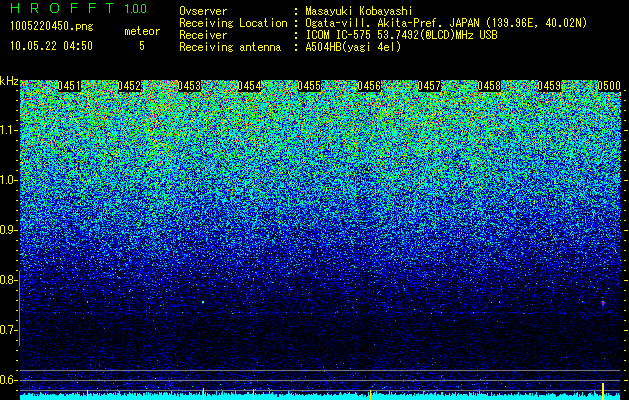Select observer name Masayuki Kobayashi
629x400 pixels.
[x=359, y=11]
